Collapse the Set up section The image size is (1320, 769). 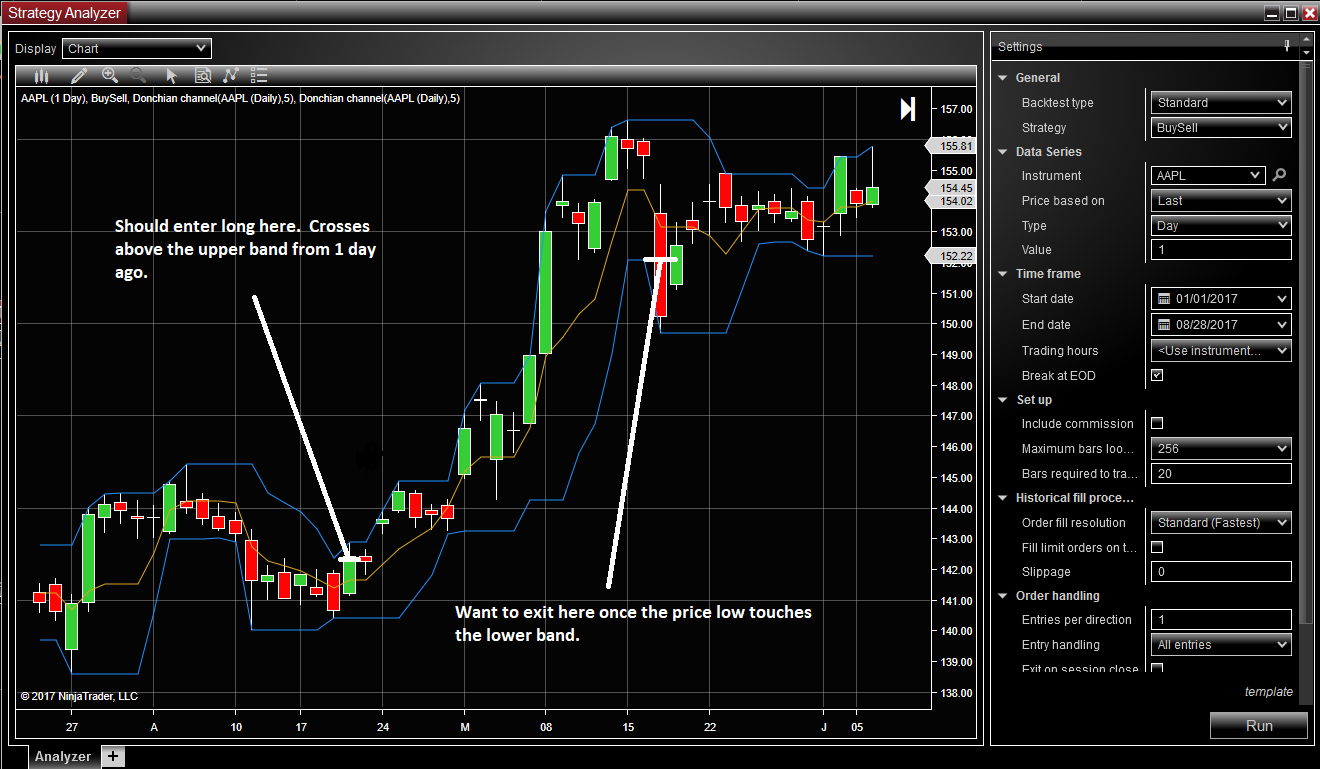(x=1003, y=400)
